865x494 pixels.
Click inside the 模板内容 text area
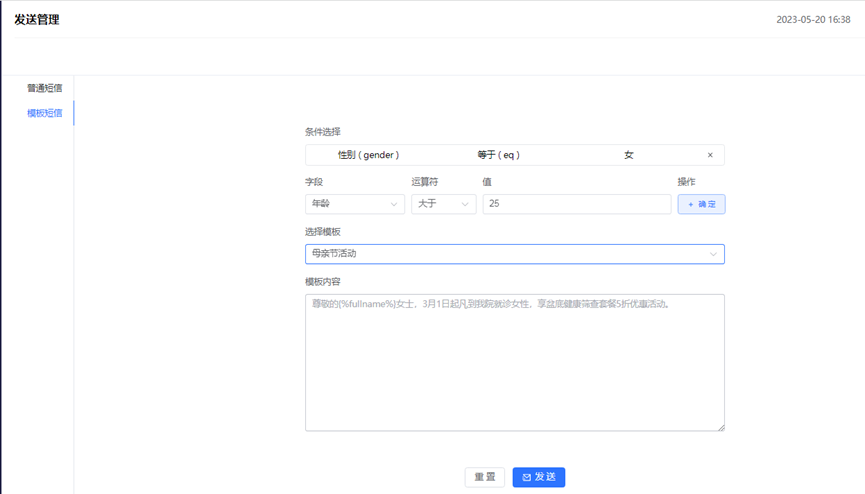point(515,363)
